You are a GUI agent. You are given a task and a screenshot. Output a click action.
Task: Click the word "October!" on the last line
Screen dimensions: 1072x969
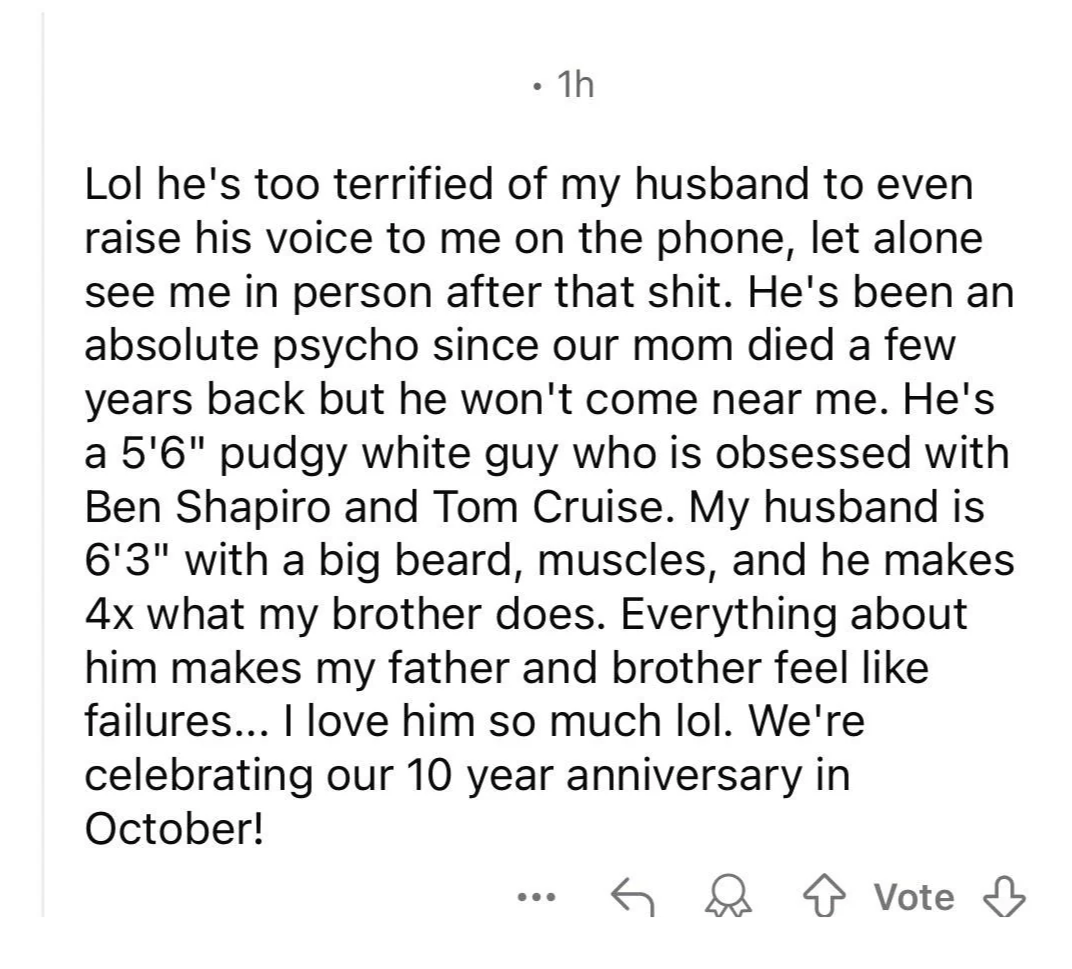tap(174, 829)
